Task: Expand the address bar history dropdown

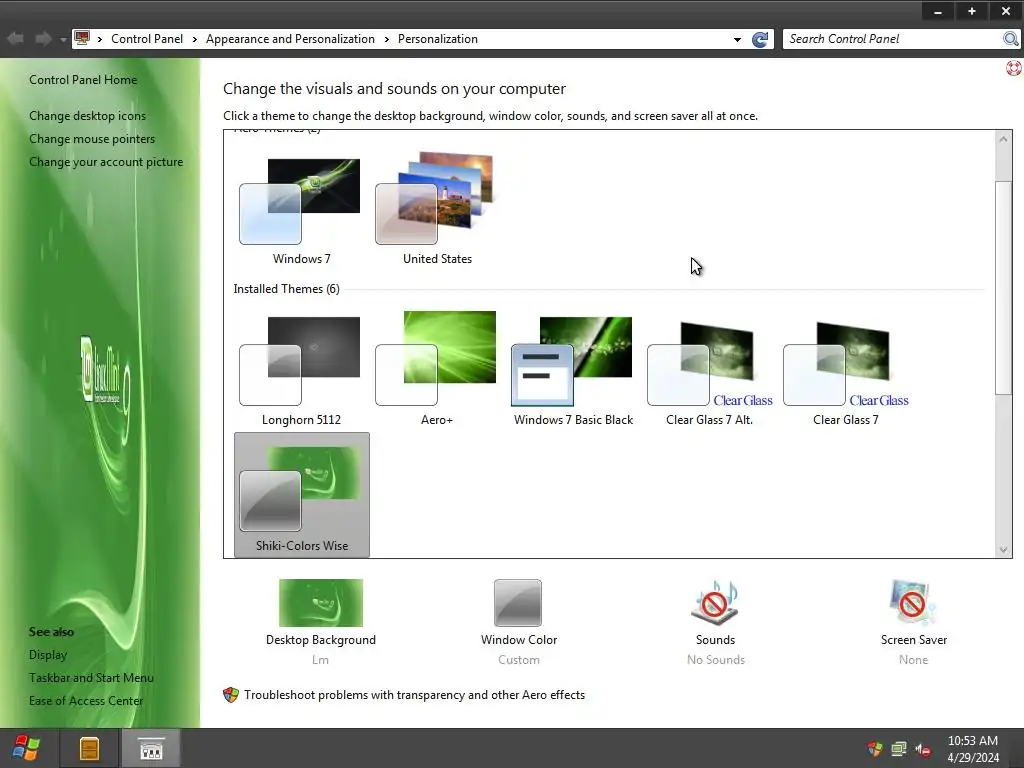Action: tap(737, 39)
